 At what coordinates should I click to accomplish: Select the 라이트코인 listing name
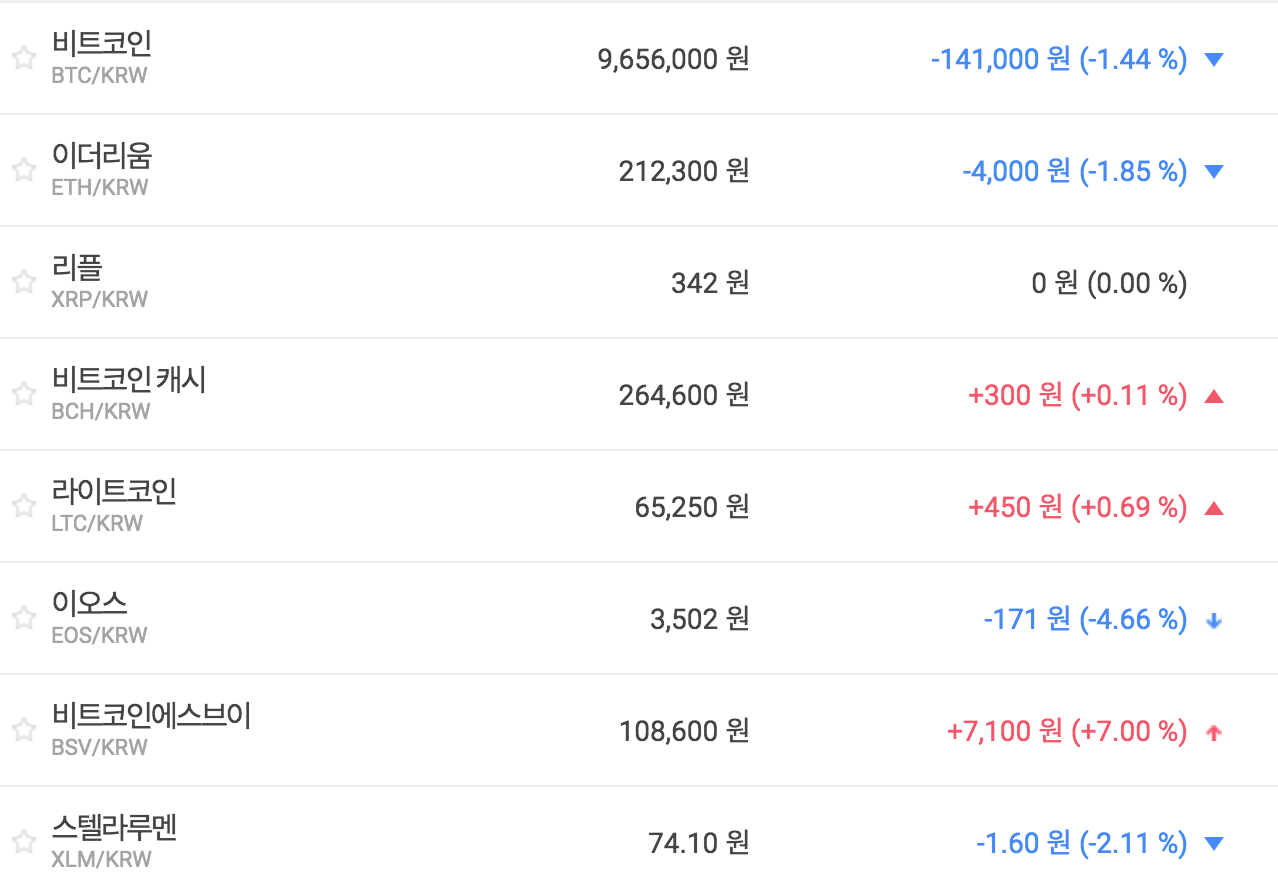(x=114, y=492)
